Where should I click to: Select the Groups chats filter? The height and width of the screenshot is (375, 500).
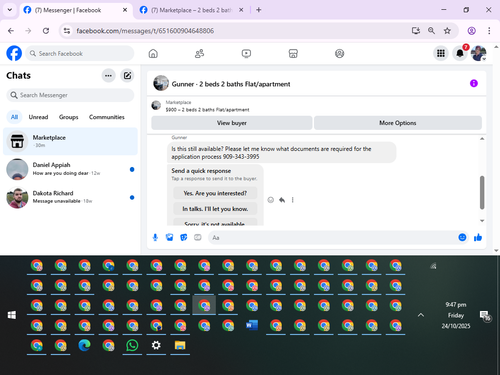pos(68,117)
